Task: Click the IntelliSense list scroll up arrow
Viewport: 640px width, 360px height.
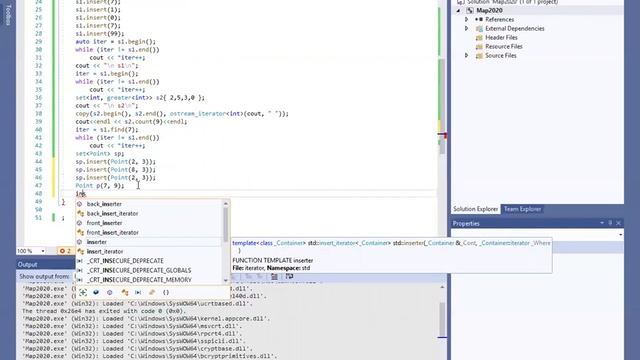Action: coord(226,203)
